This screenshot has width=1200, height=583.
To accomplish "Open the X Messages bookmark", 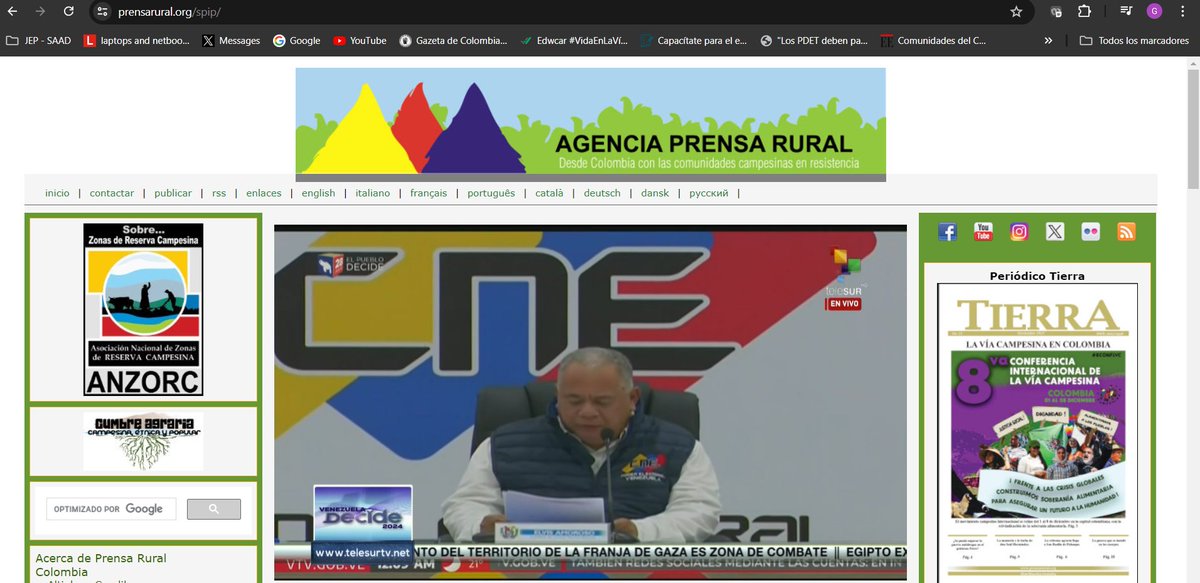I will pyautogui.click(x=231, y=41).
